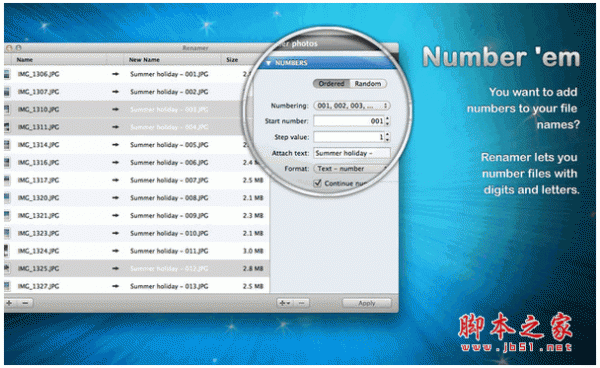This screenshot has width=600, height=368.
Task: Click the remove action minus button
Action: pyautogui.click(x=302, y=303)
